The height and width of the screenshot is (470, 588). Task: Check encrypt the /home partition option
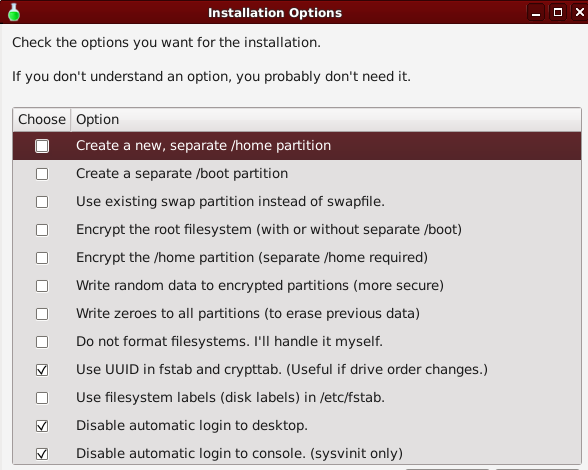(42, 258)
